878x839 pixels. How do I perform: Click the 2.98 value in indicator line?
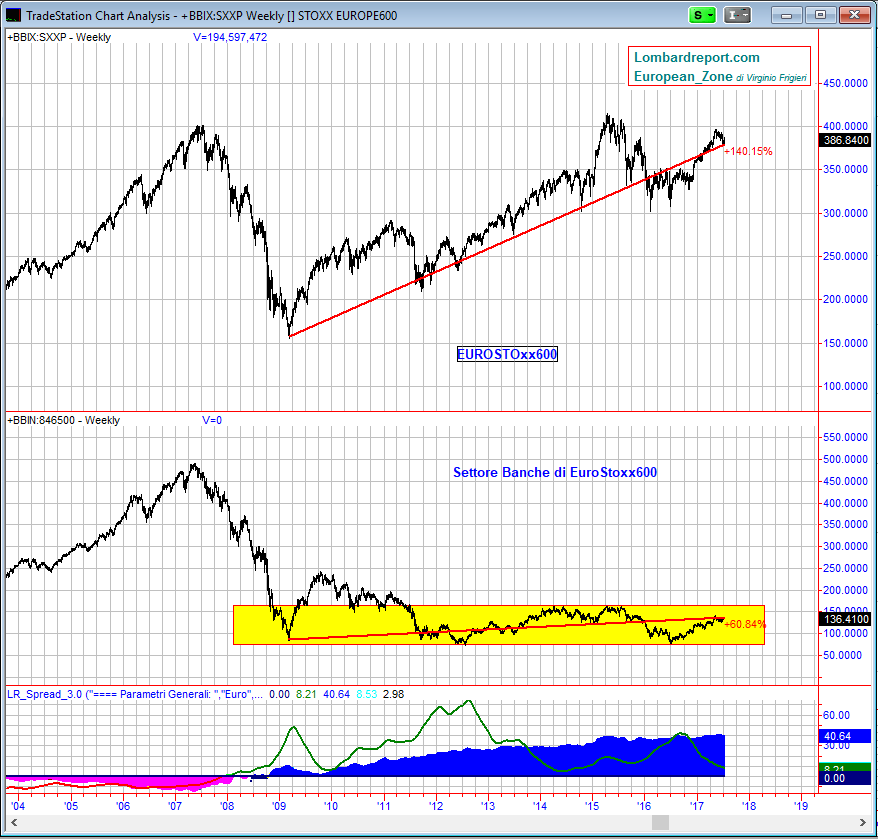click(x=394, y=694)
